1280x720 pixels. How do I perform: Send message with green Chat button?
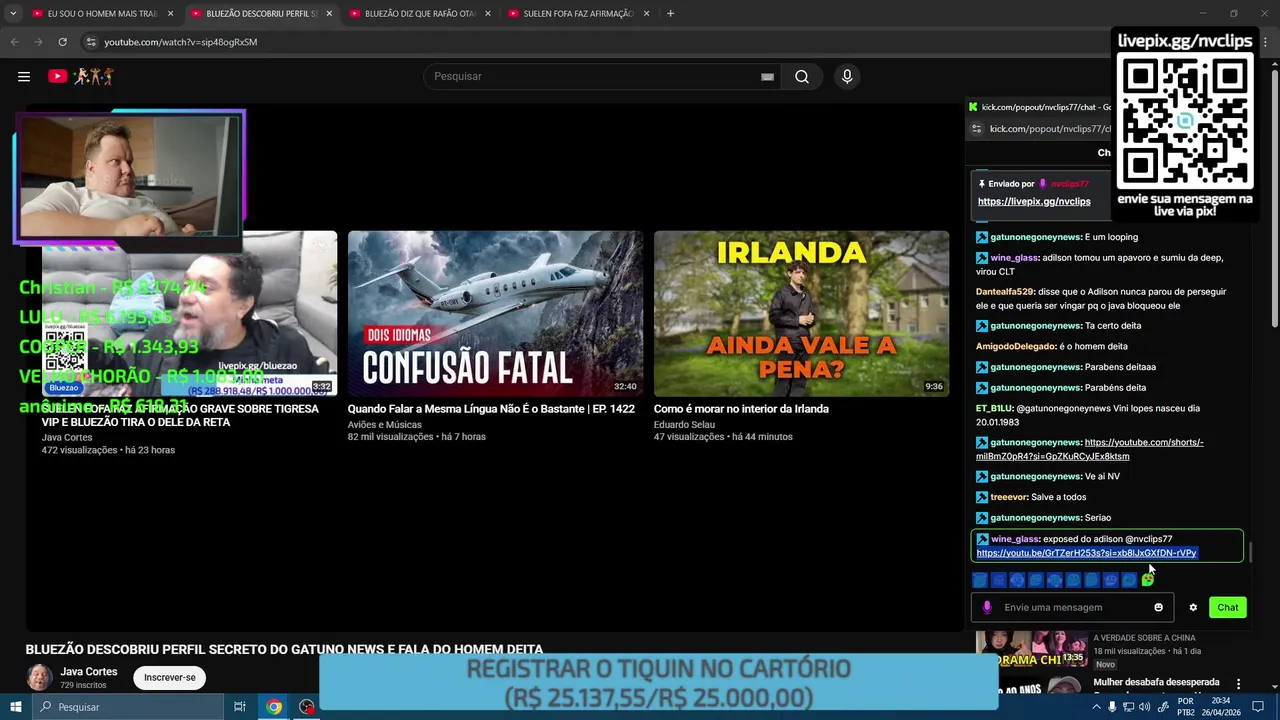coord(1227,607)
